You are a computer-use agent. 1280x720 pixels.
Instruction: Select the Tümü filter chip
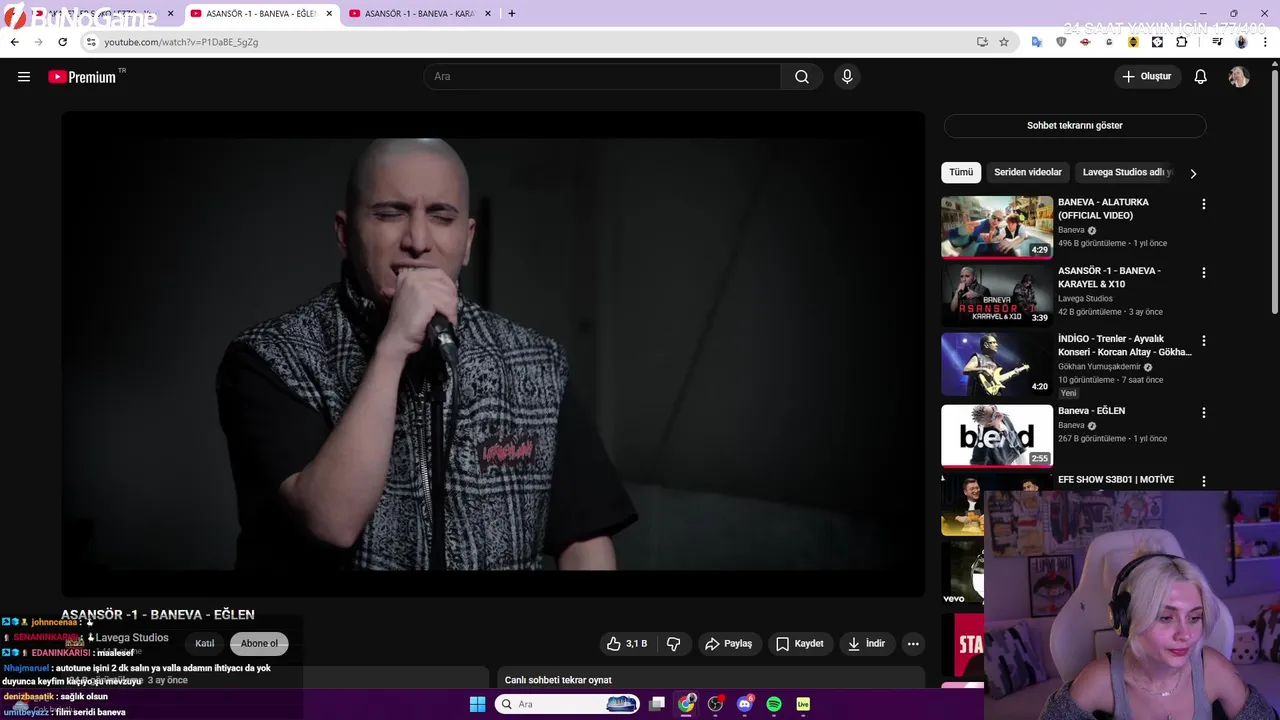coord(961,172)
